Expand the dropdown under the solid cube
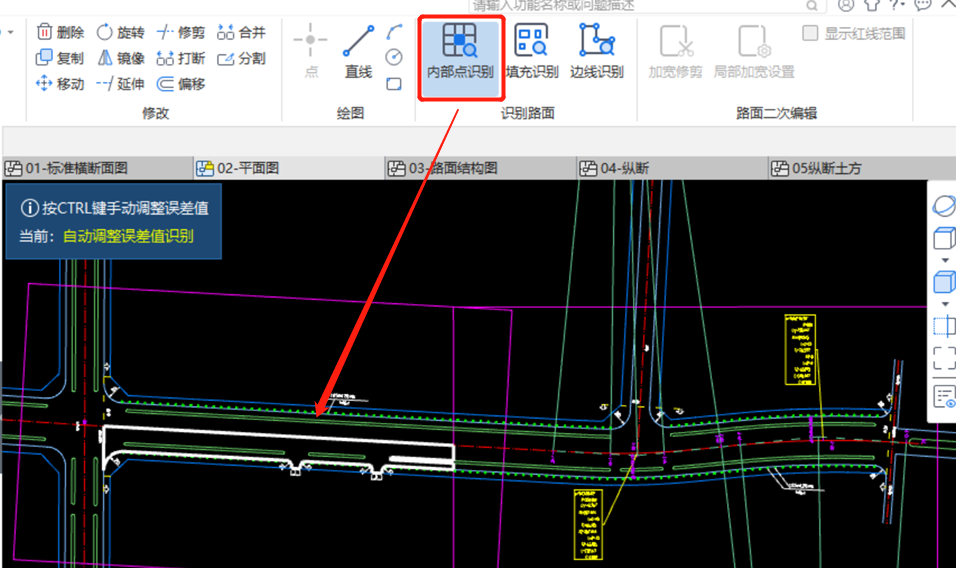The image size is (956, 568). 945,304
